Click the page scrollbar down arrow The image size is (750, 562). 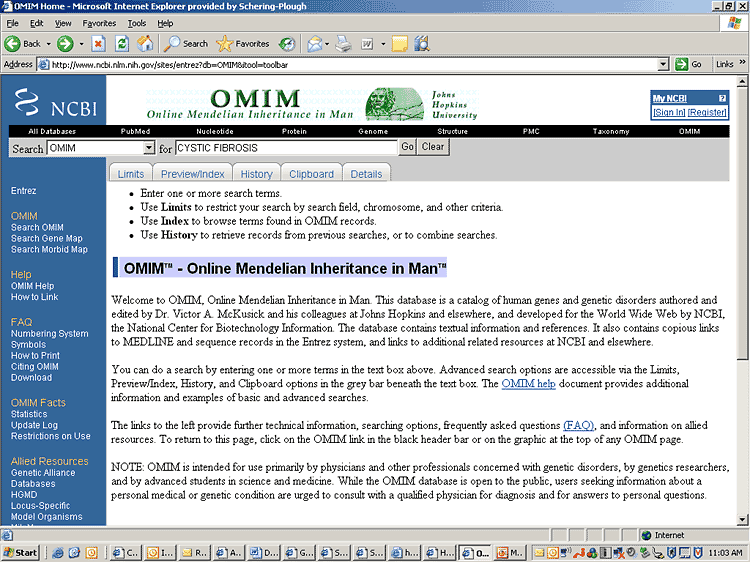(742, 519)
